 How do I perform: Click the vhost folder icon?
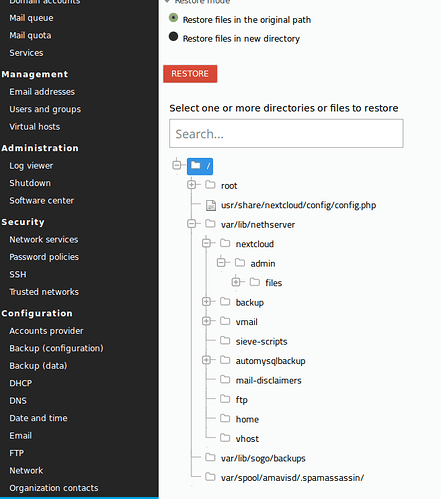tap(225, 438)
